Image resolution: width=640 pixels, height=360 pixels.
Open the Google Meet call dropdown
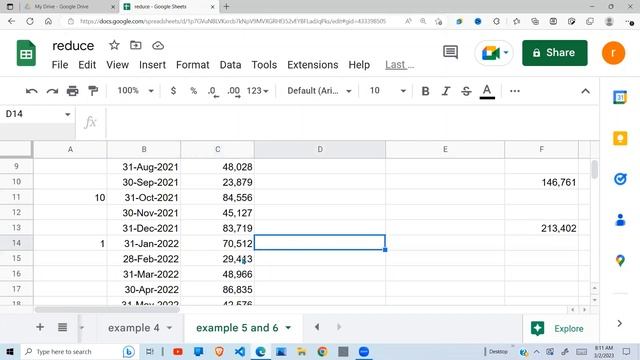[506, 53]
